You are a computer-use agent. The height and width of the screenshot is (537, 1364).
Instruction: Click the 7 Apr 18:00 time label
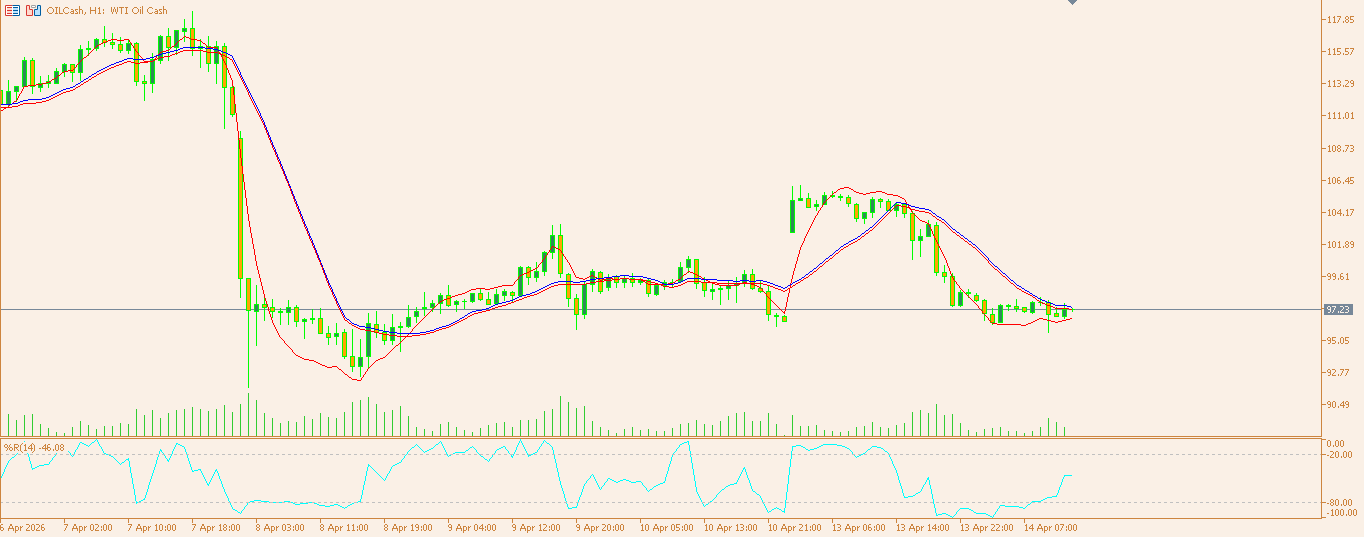(215, 527)
